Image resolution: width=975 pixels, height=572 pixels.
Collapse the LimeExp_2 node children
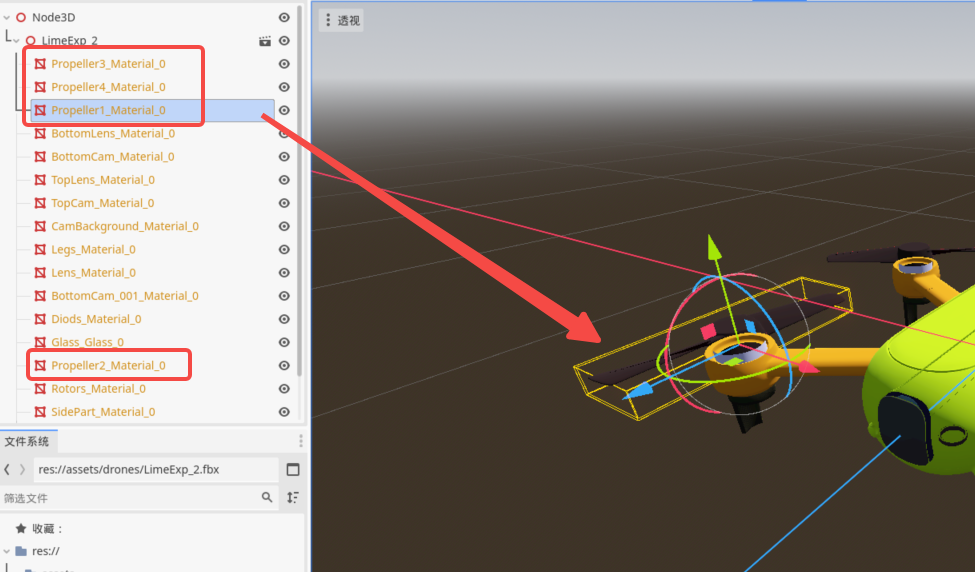(16, 41)
